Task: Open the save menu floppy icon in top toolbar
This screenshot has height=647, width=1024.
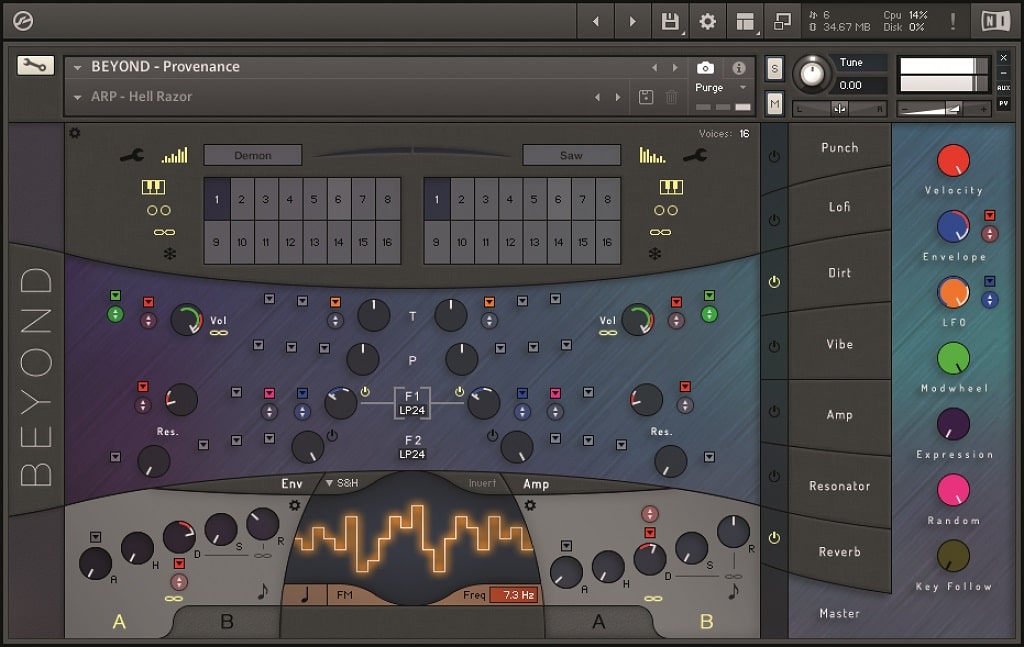Action: coord(670,22)
